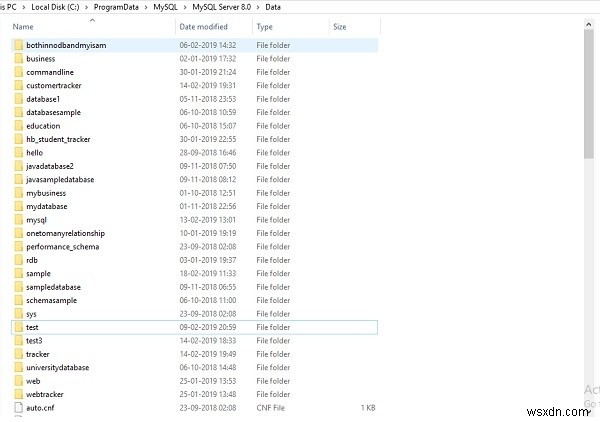Navigate to MySQL breadcrumb segment

point(165,7)
